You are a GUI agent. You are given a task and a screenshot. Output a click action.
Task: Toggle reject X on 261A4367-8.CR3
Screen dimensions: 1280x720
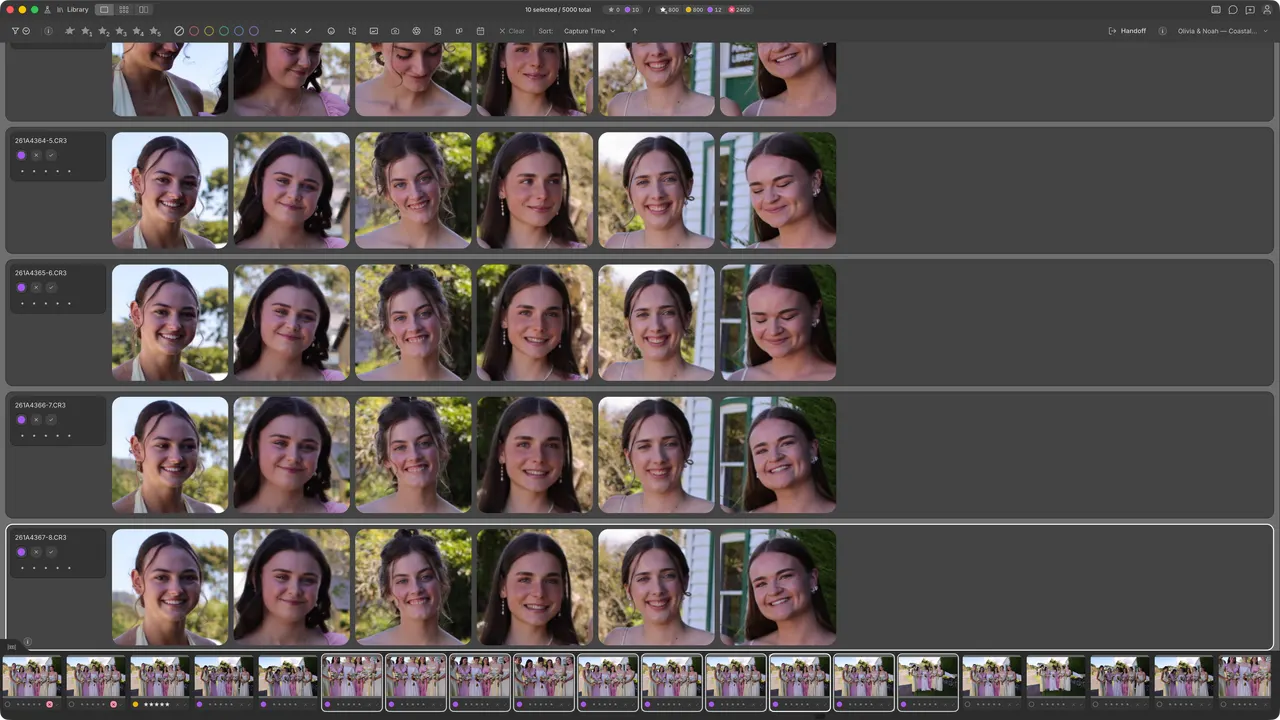pos(36,552)
